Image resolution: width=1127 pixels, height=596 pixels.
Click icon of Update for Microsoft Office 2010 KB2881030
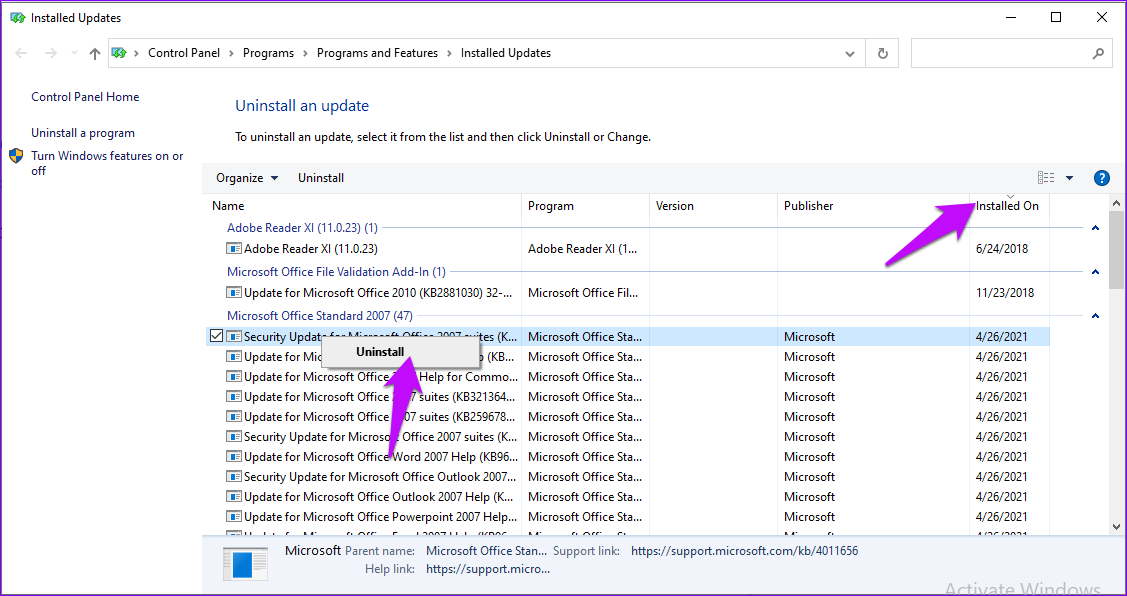[x=234, y=293]
